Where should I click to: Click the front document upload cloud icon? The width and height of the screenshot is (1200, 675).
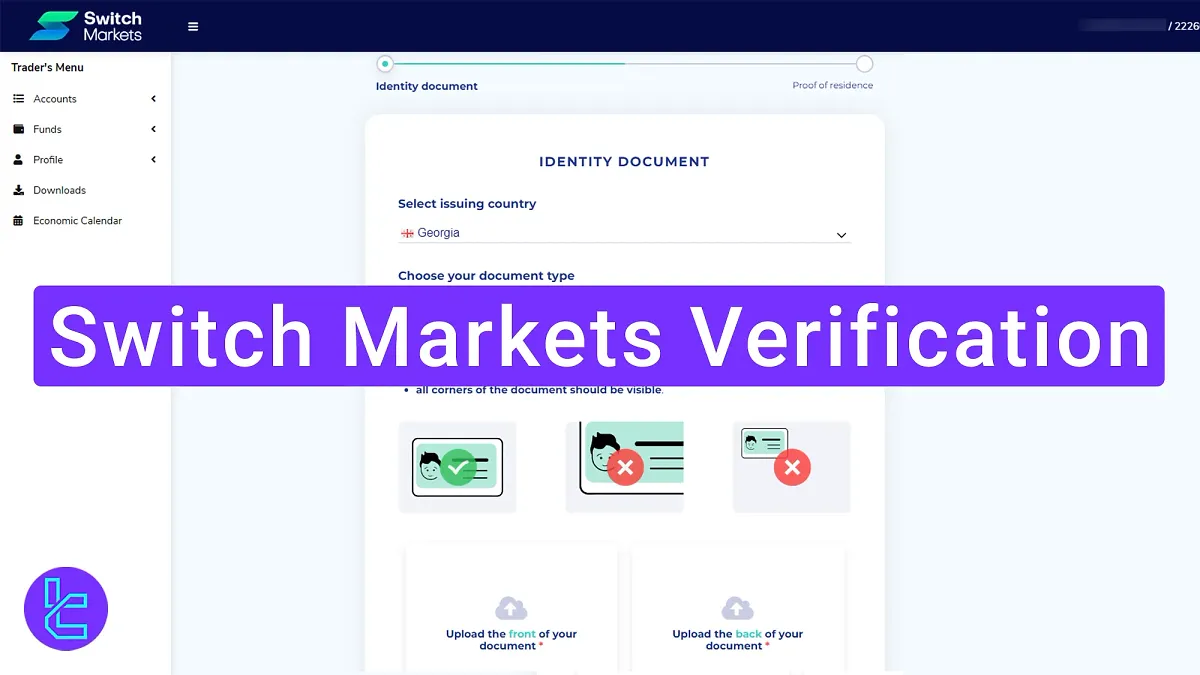tap(511, 608)
